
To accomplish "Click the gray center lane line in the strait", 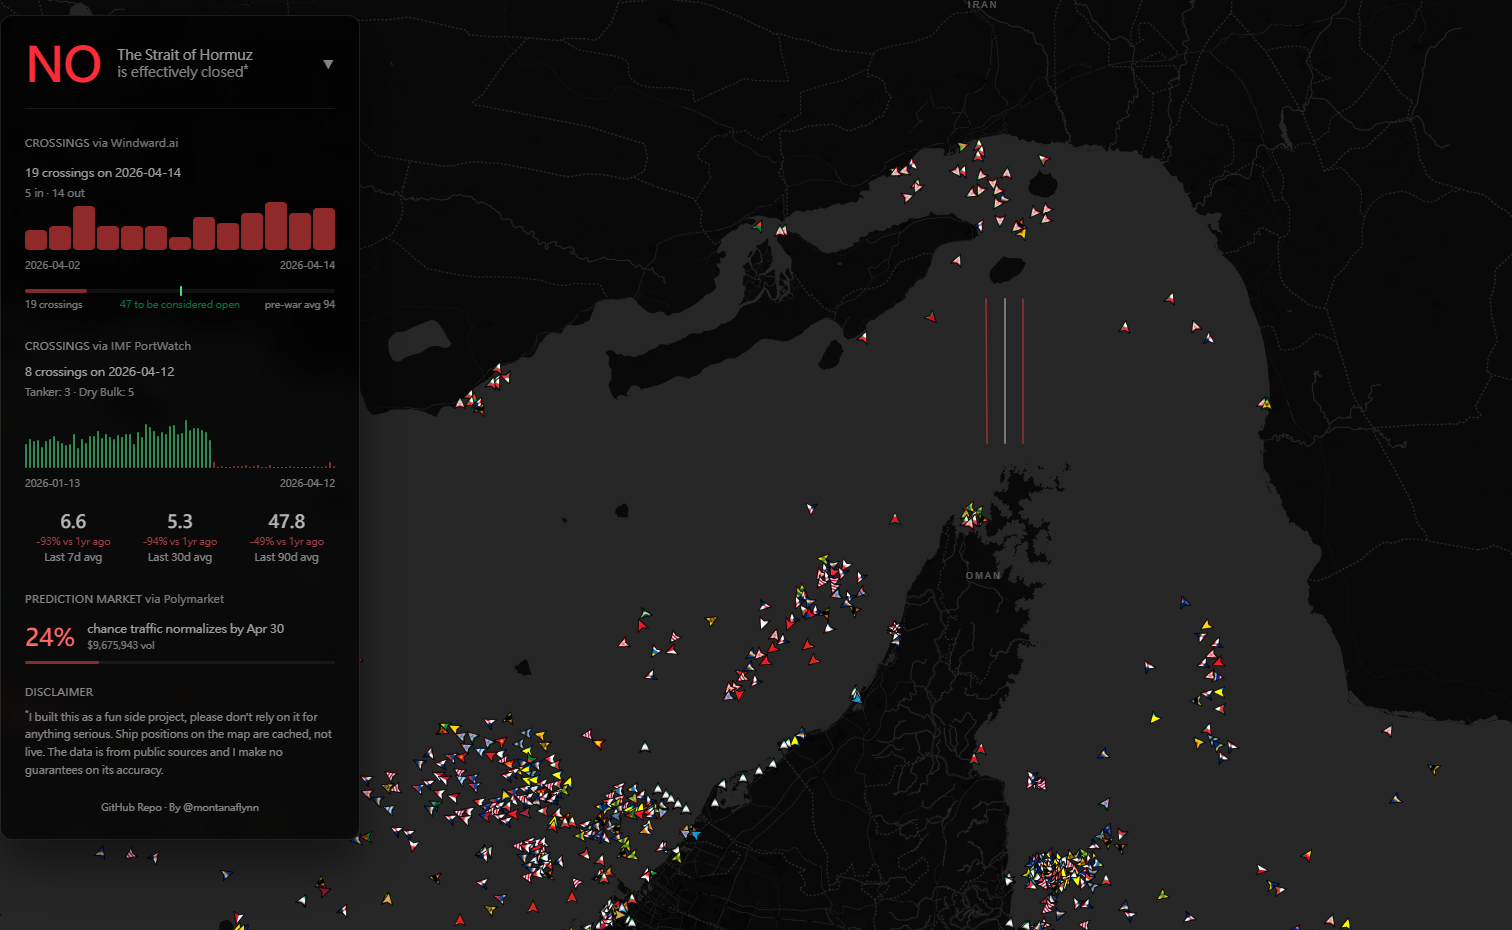I will [x=1005, y=370].
